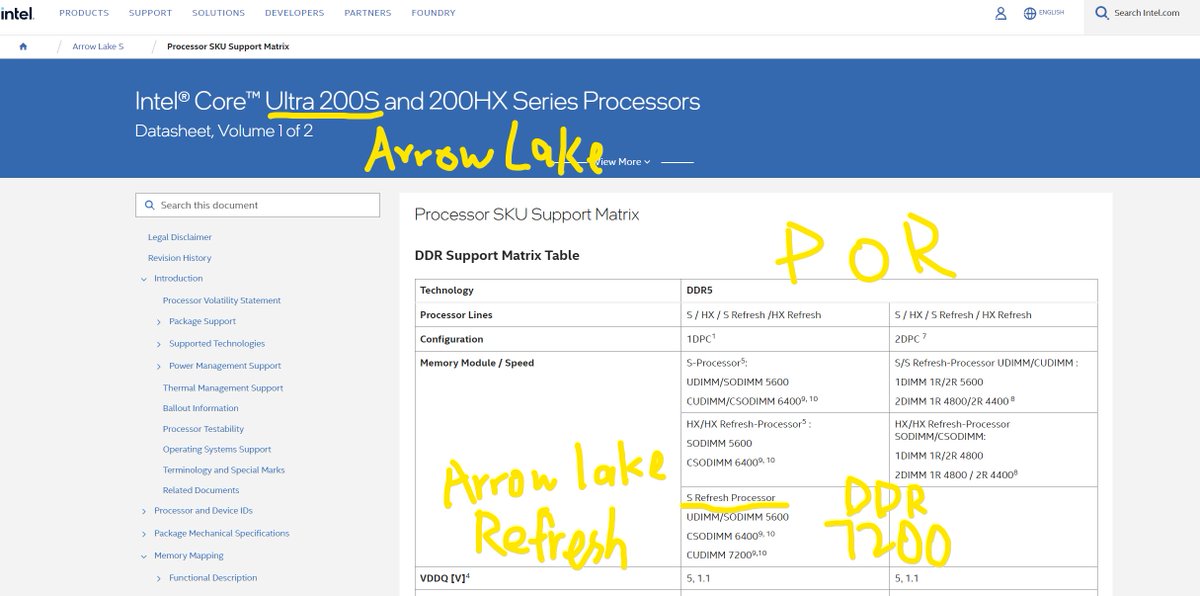
Task: Click the DDR Support Matrix Table heading
Action: point(497,255)
